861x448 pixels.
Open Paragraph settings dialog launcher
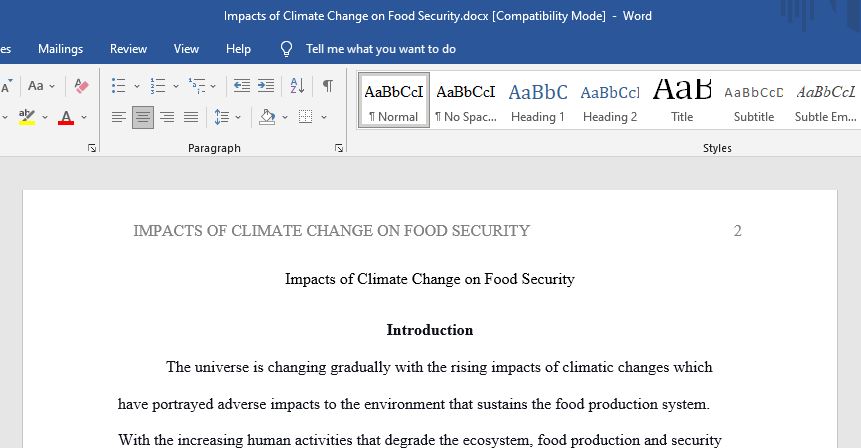coord(339,148)
